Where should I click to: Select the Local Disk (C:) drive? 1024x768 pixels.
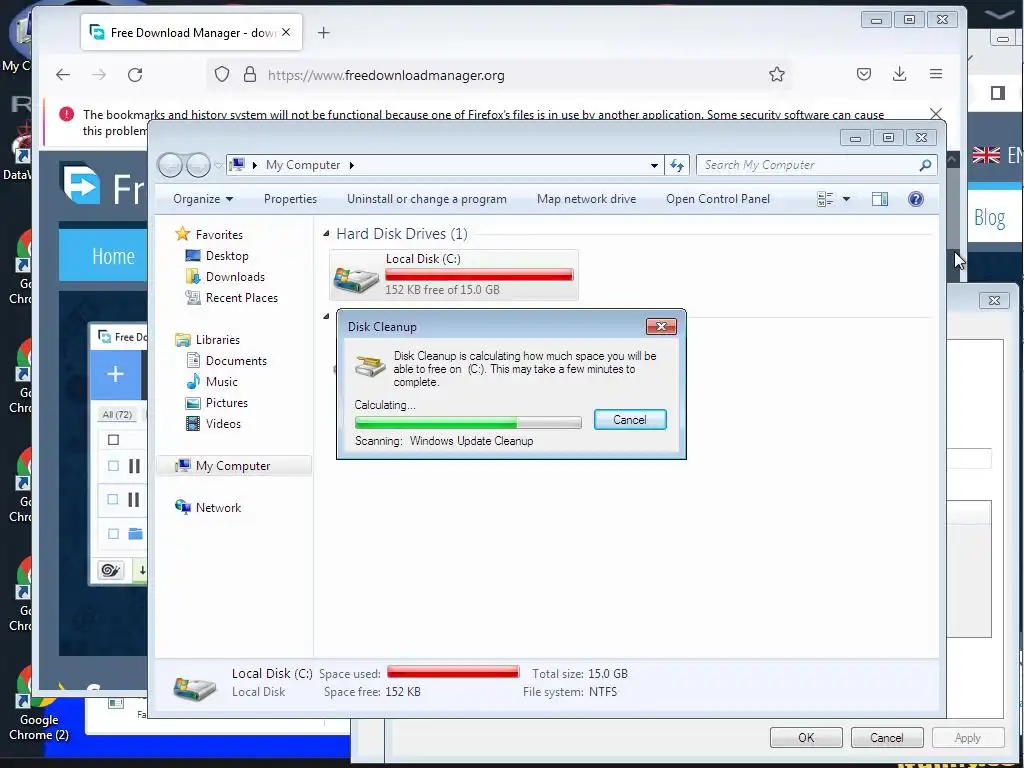click(x=454, y=275)
